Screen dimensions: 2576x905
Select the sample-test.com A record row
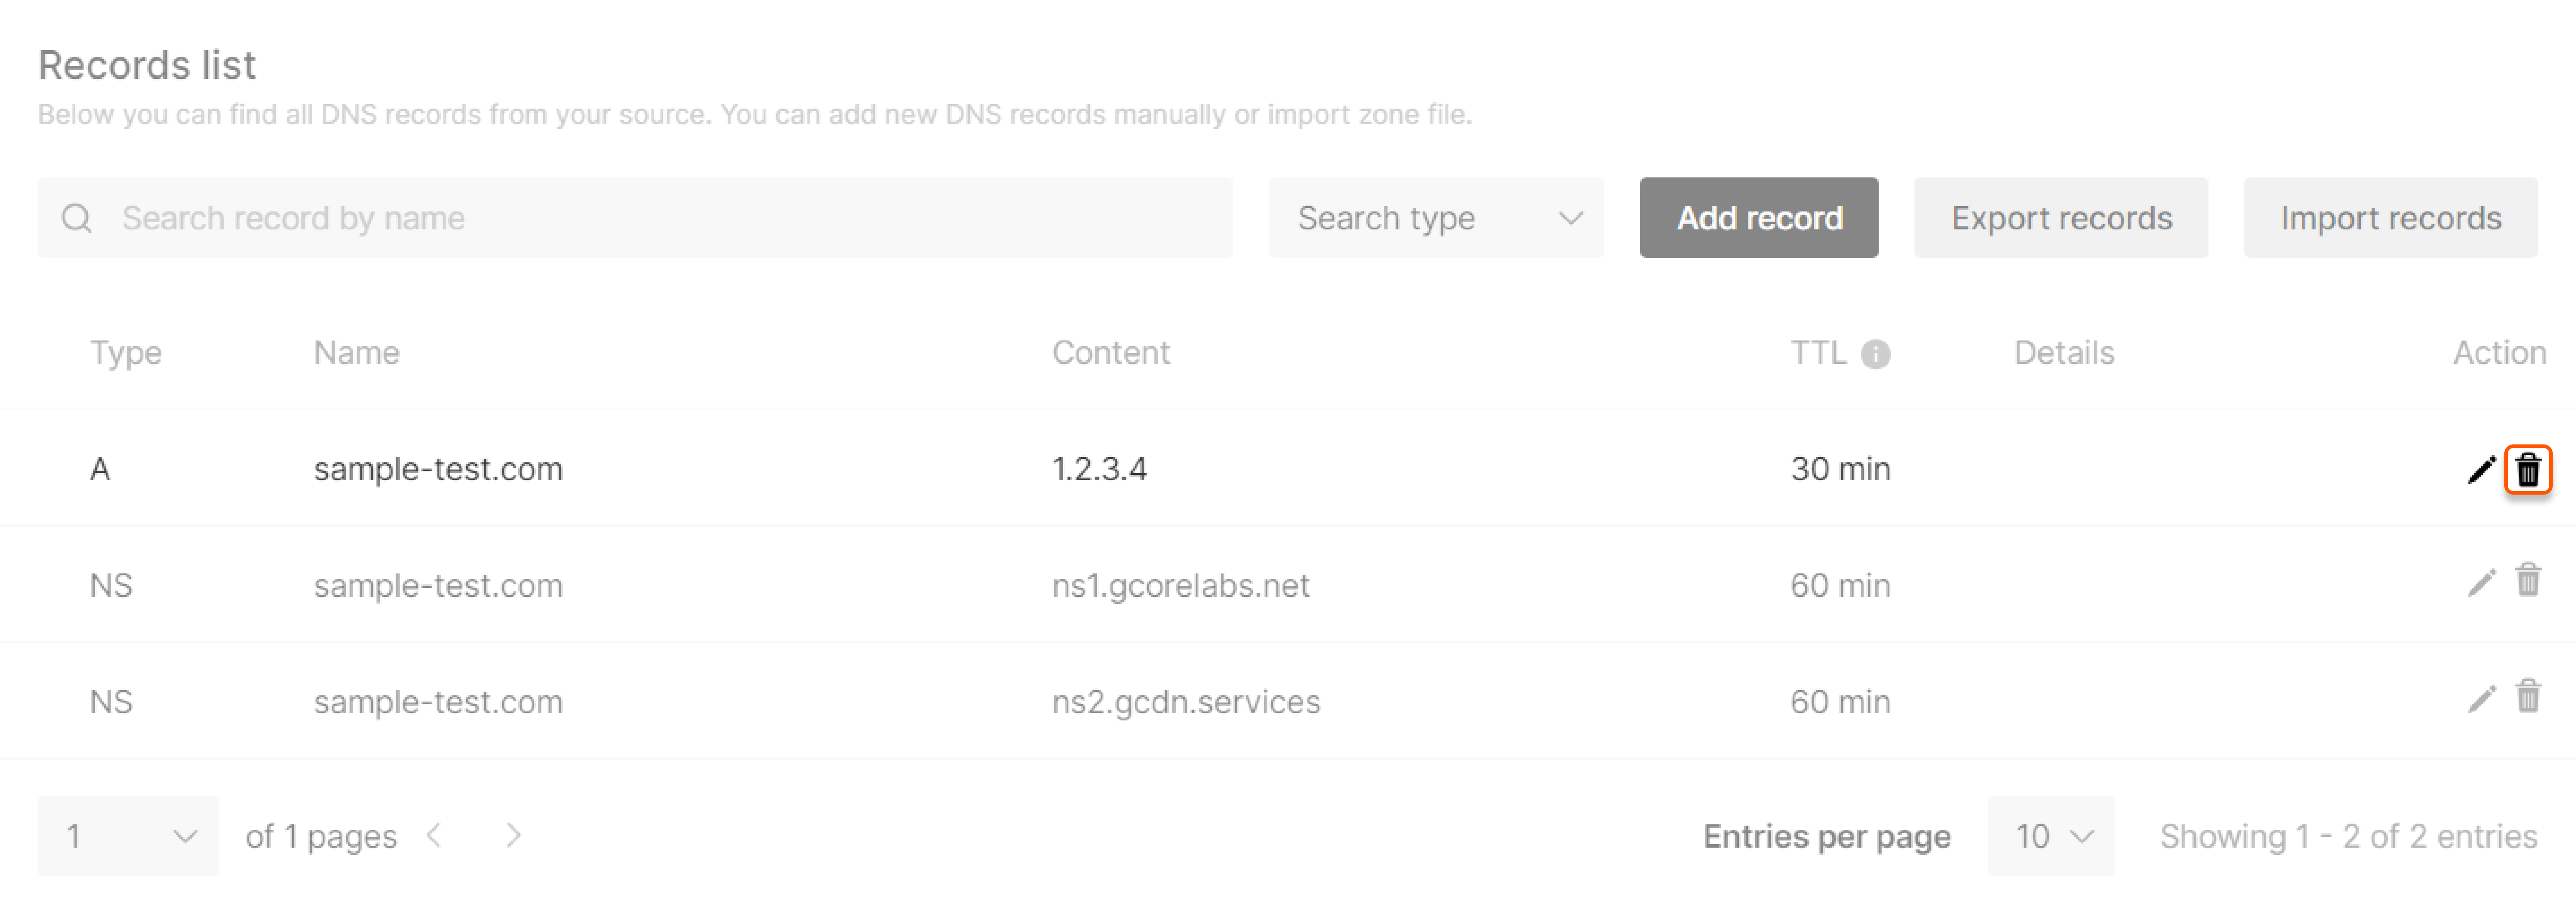1288,469
